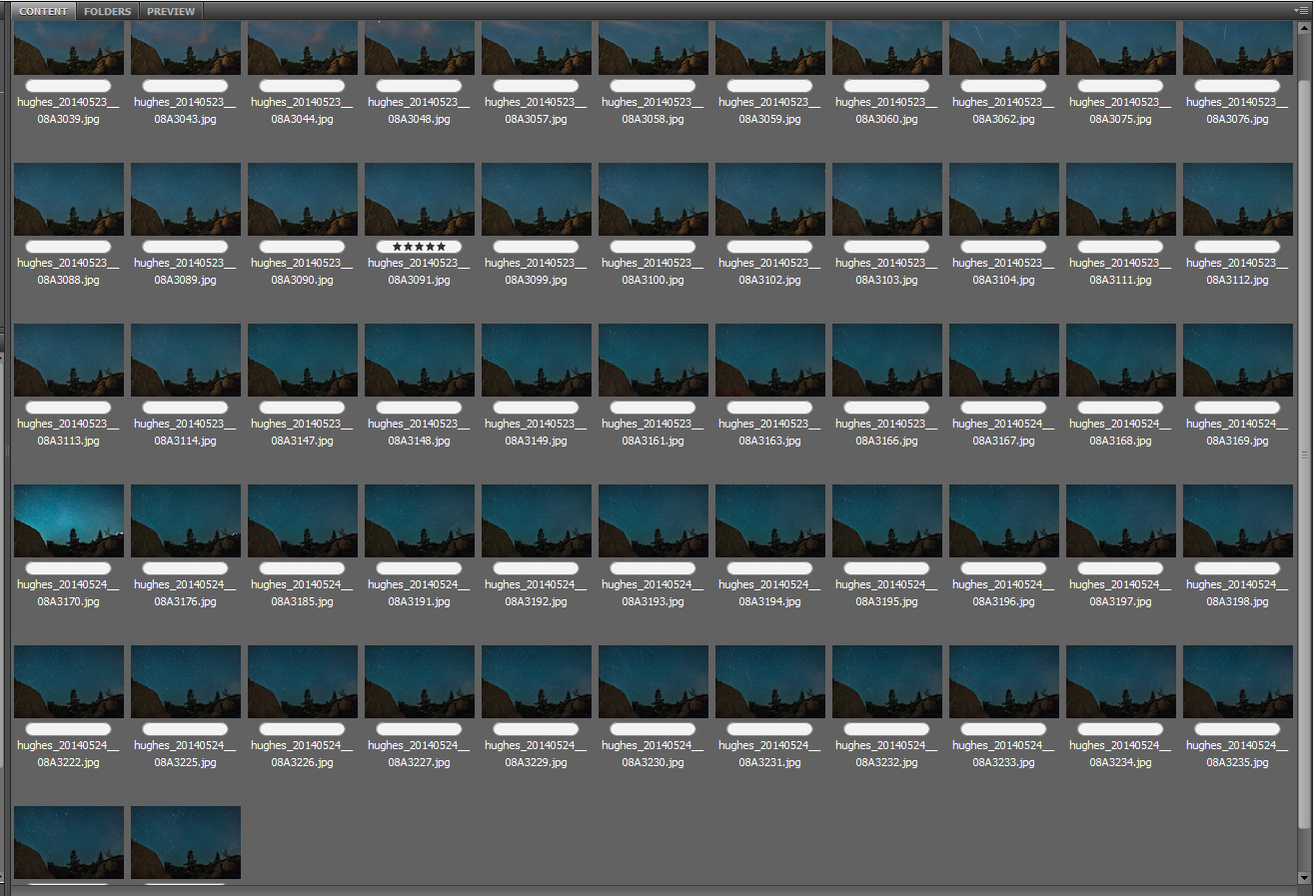Click filename text 08A3057.jpg

pos(537,119)
